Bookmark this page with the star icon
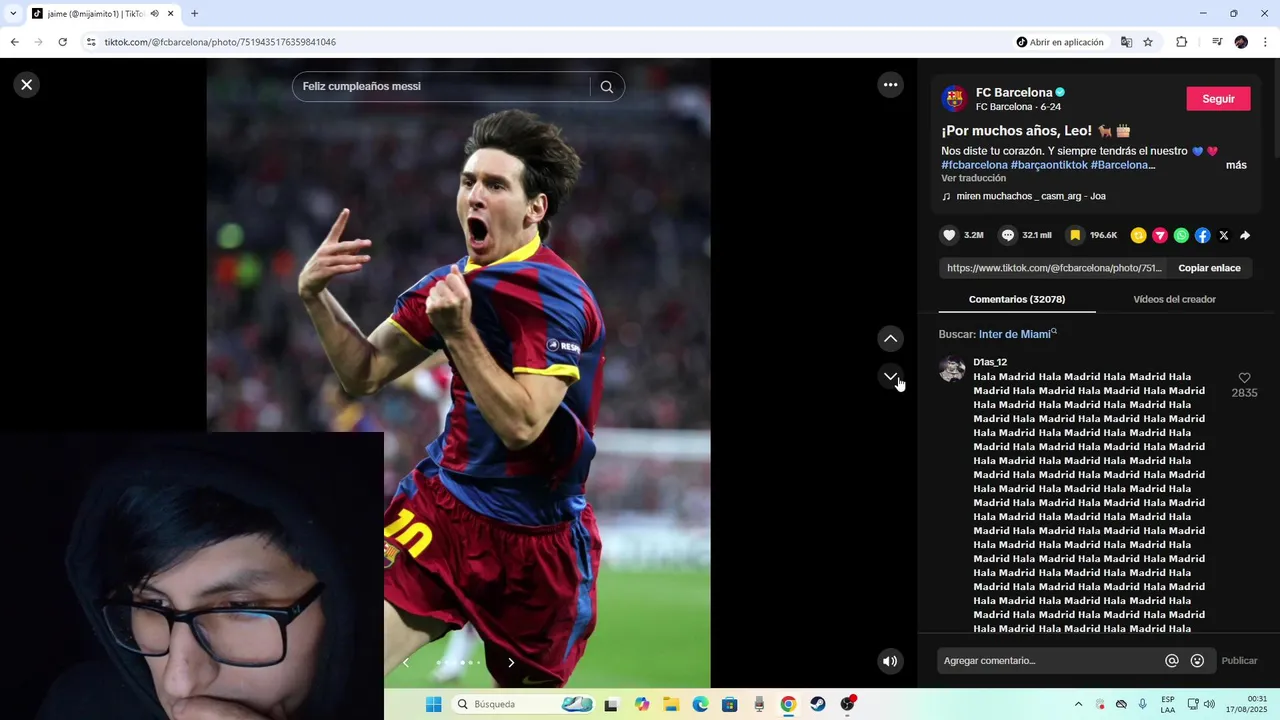Viewport: 1280px width, 720px height. [x=1148, y=42]
